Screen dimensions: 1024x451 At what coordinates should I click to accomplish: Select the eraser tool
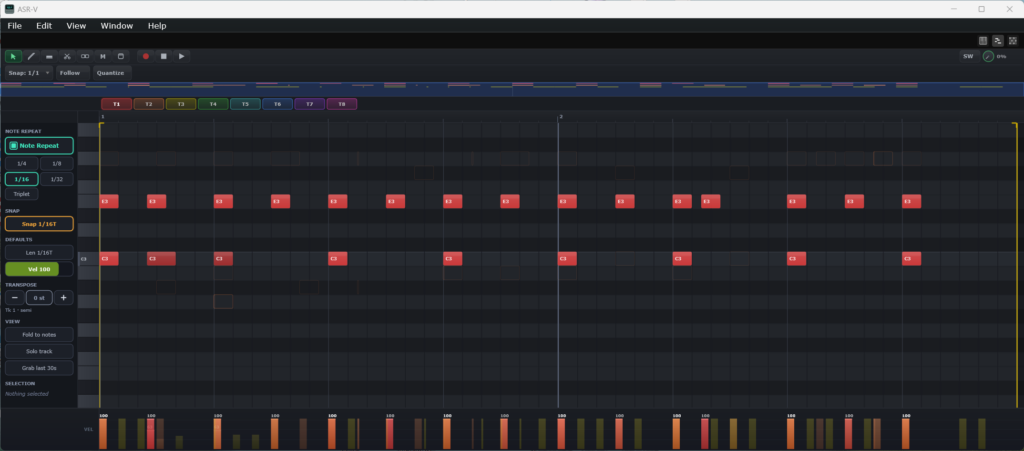tap(49, 56)
